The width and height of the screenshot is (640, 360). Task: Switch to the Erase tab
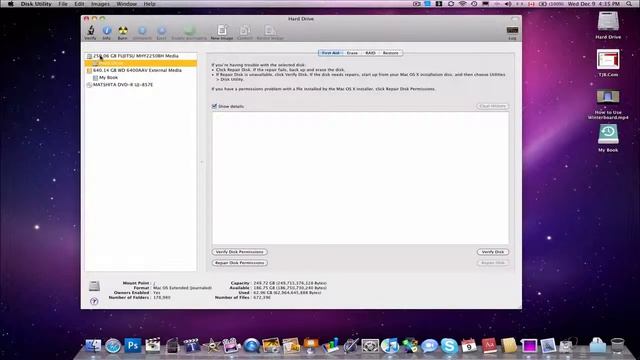(352, 53)
